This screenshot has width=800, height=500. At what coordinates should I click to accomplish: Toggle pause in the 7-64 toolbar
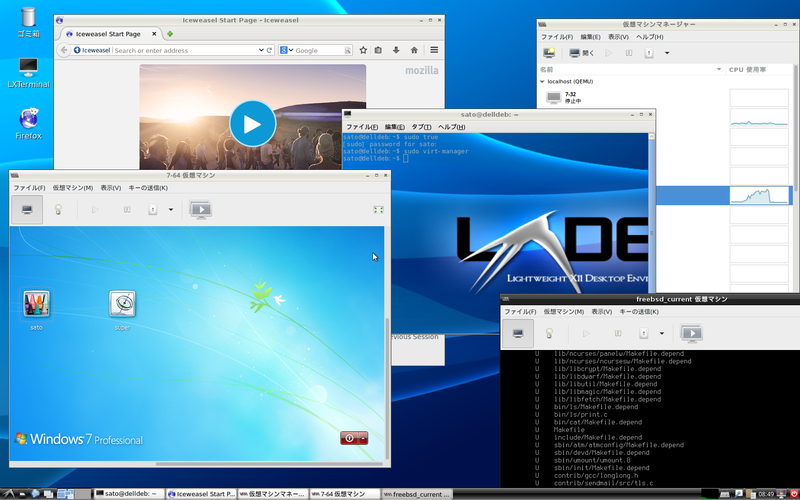pos(127,210)
